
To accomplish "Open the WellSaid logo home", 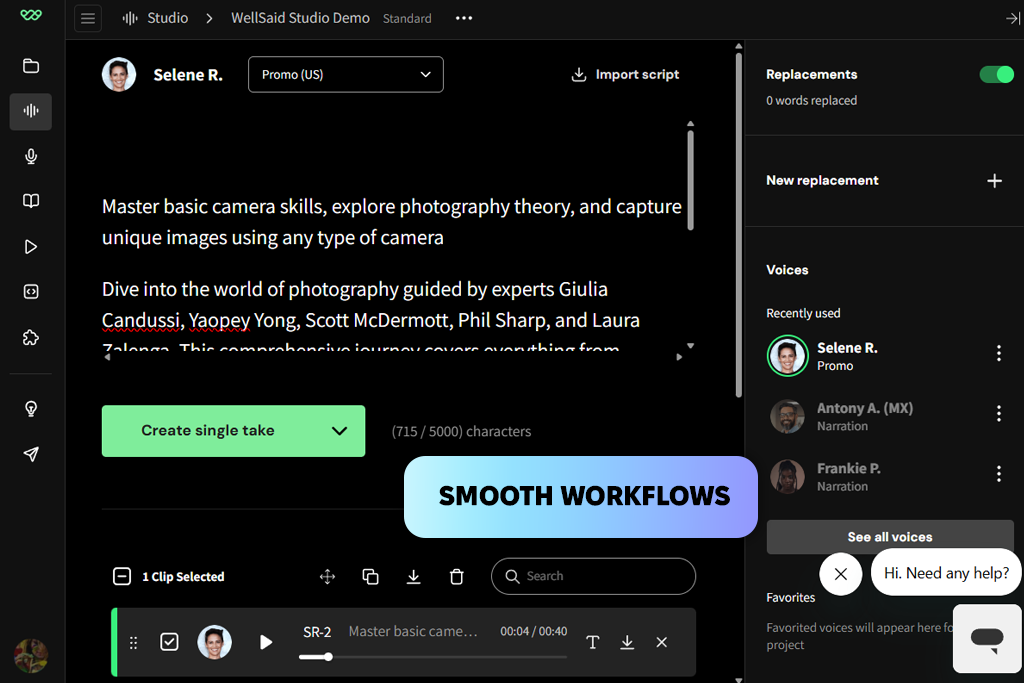I will [31, 15].
